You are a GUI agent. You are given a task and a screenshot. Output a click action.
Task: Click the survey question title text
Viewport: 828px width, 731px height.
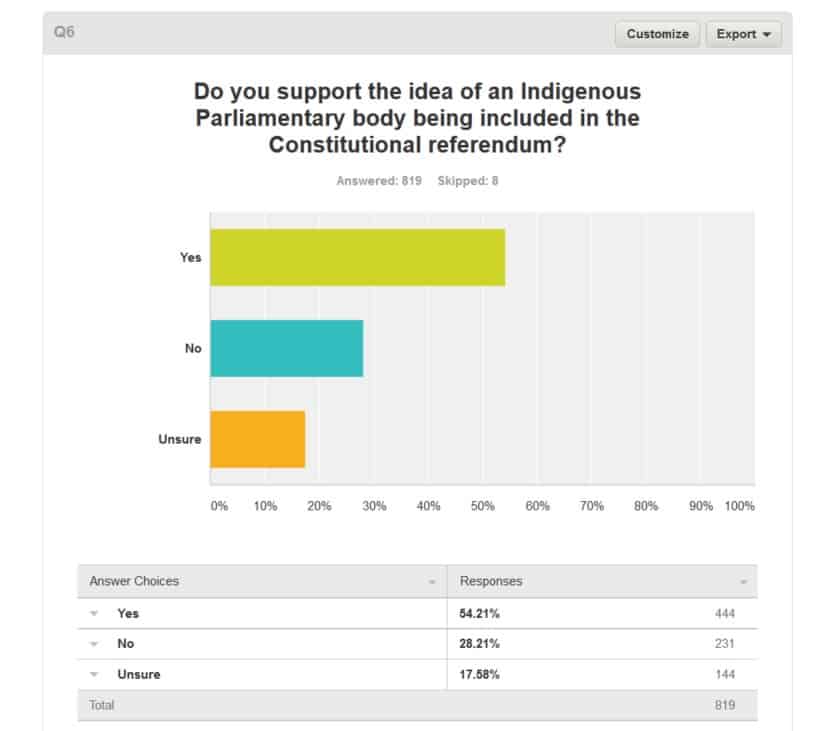point(417,118)
